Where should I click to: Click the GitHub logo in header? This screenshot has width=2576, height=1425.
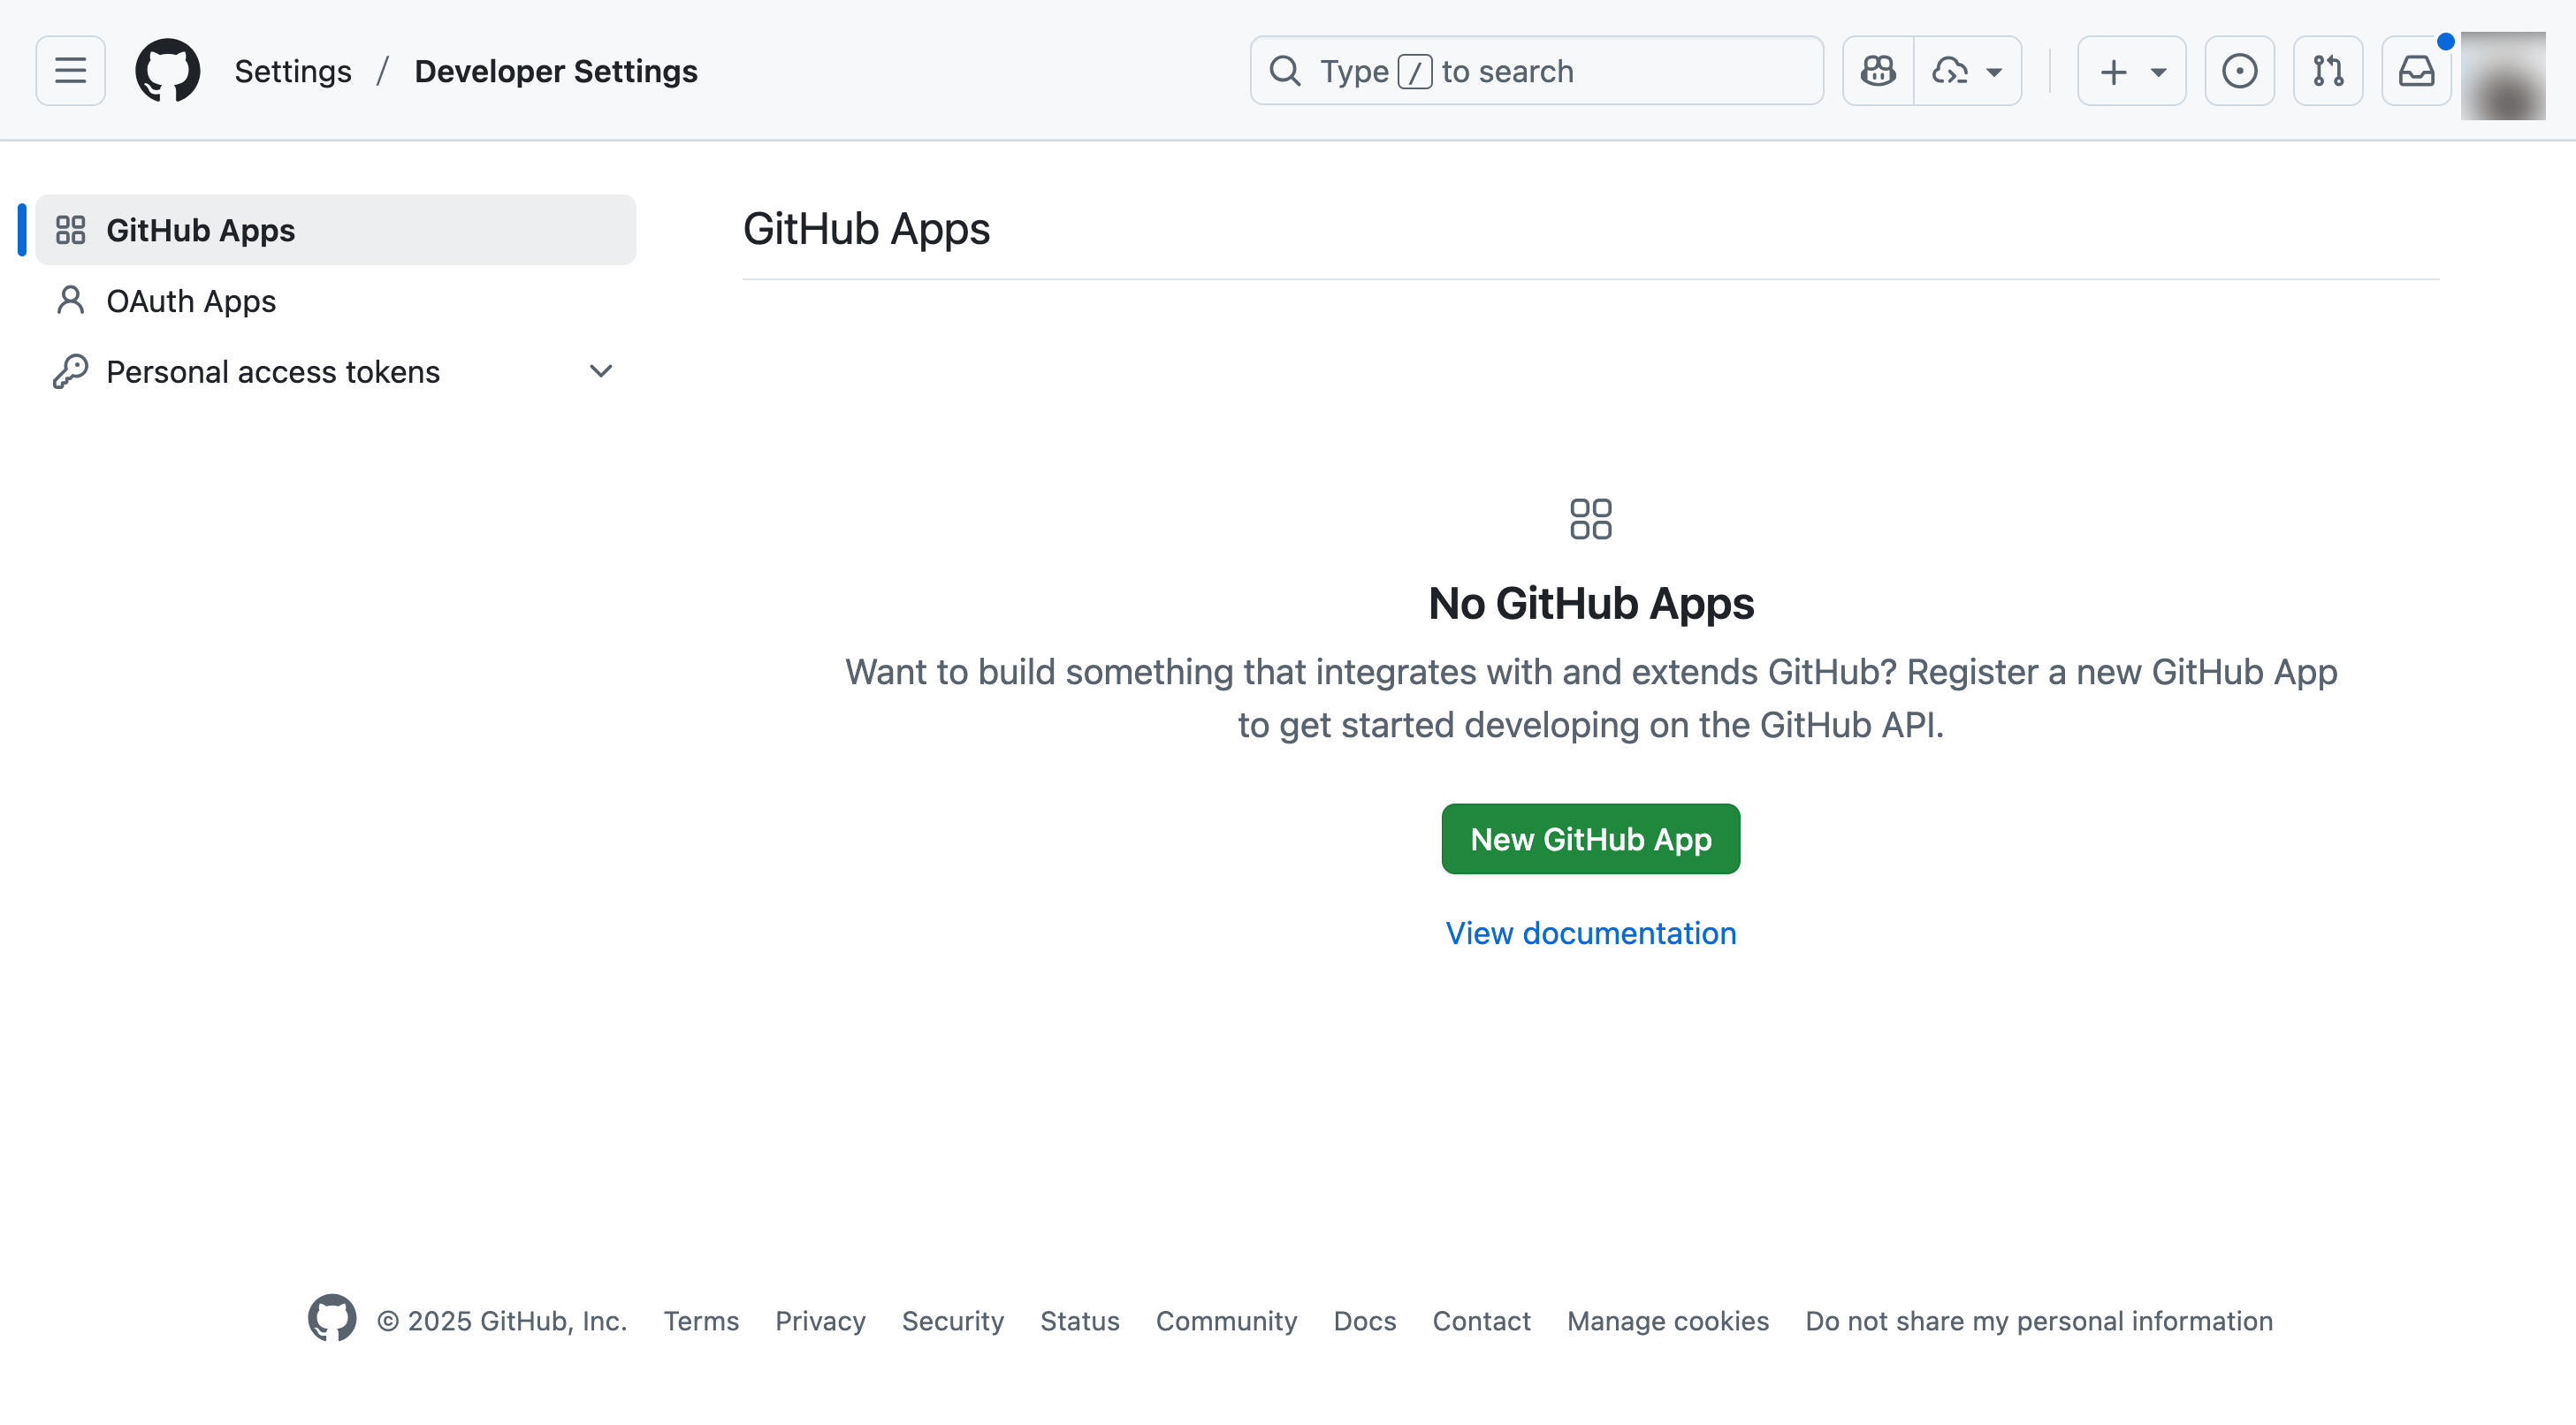pyautogui.click(x=167, y=71)
